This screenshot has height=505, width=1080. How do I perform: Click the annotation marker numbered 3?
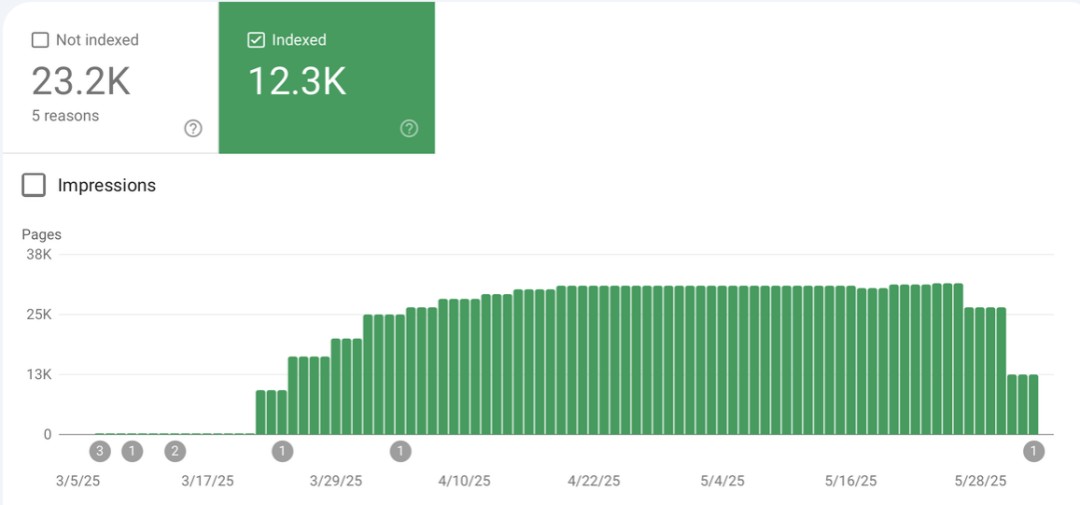pos(99,451)
